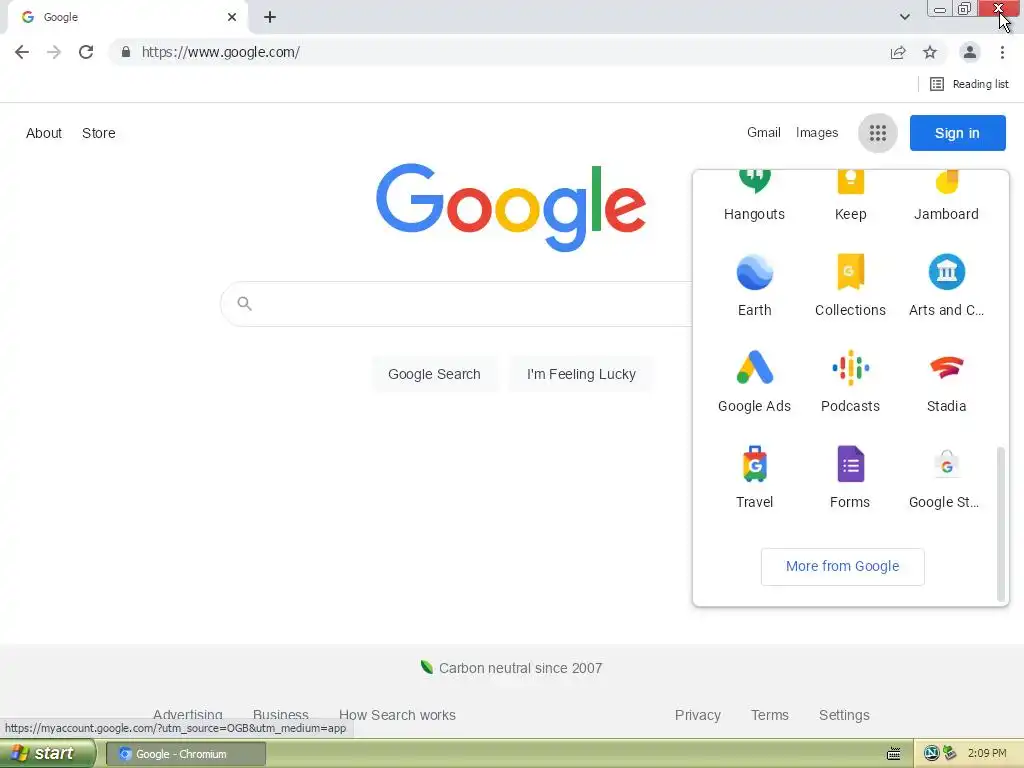1024x768 pixels.
Task: Open the Settings footer menu
Action: point(844,715)
